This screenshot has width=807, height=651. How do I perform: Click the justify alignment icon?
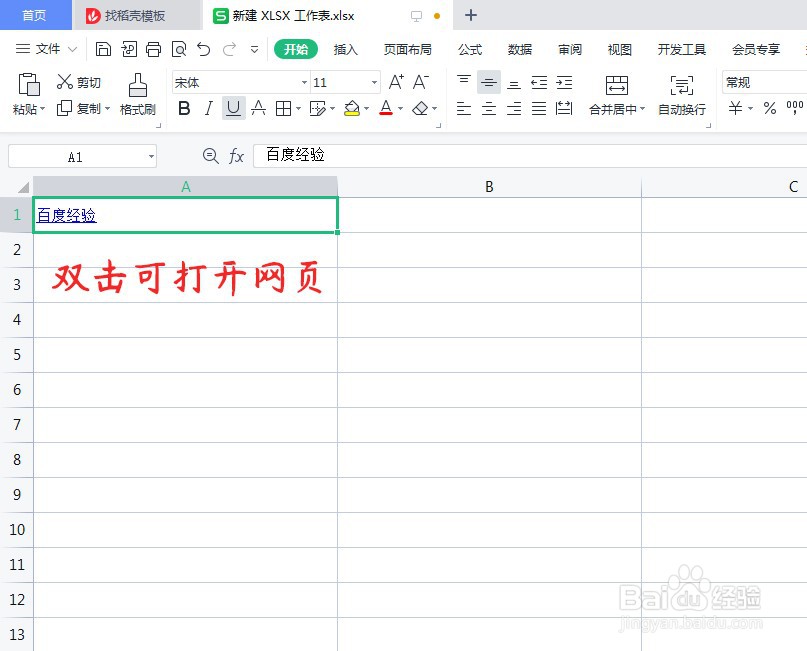tap(539, 108)
